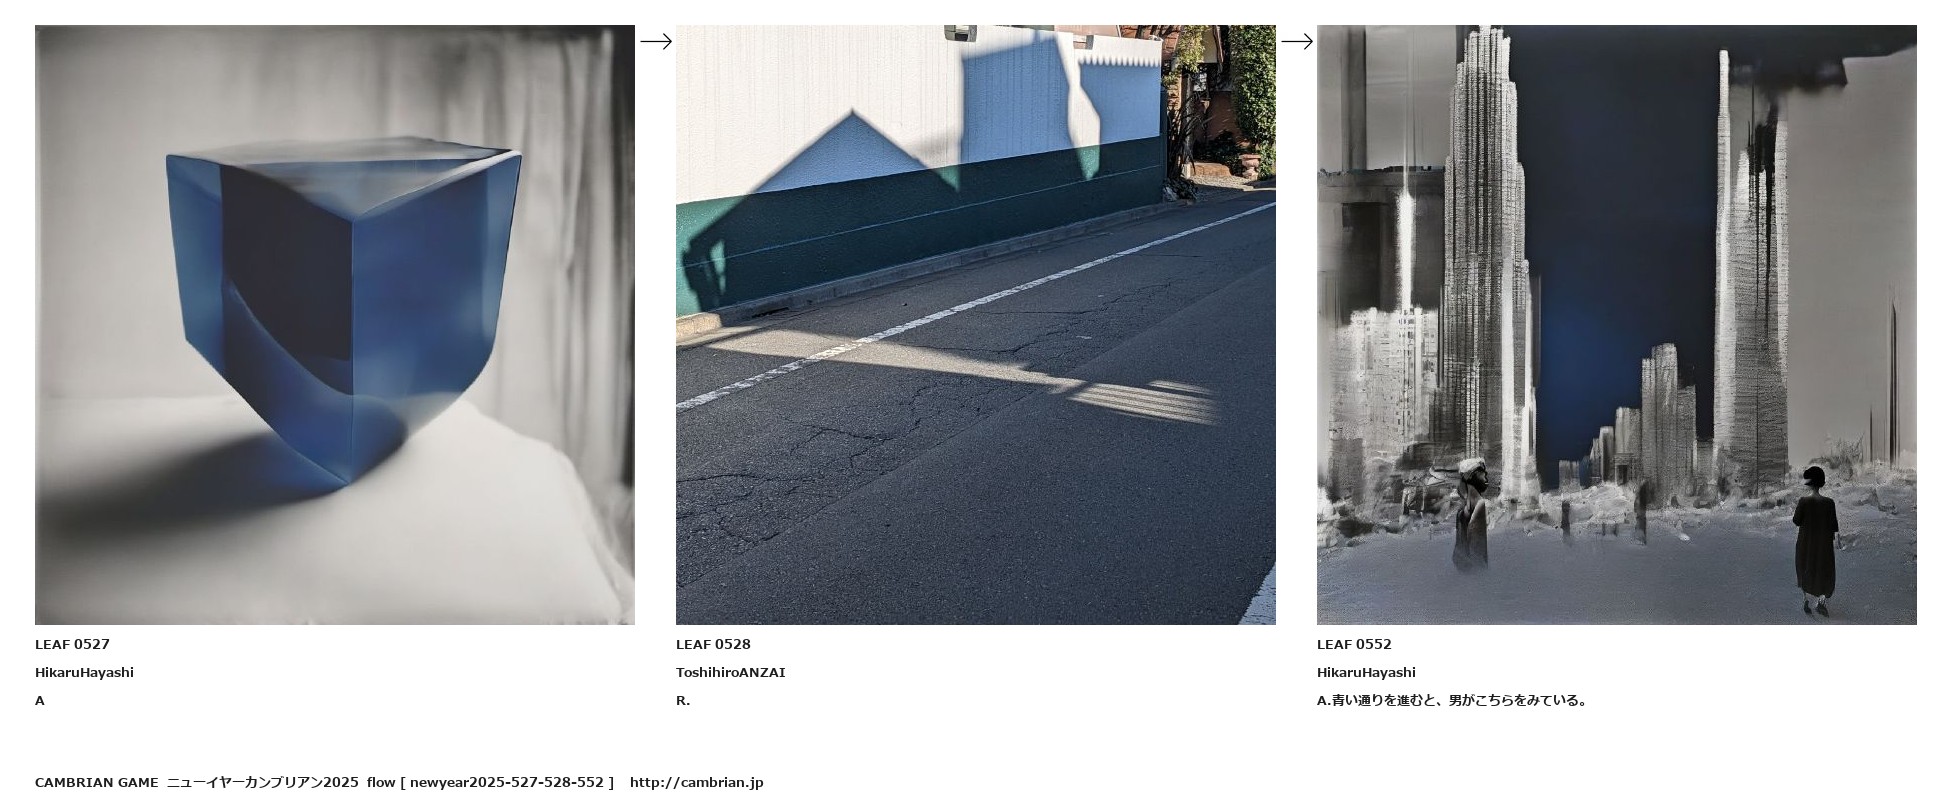Click the arrow between LEAF 0528 and 0552

(1297, 41)
